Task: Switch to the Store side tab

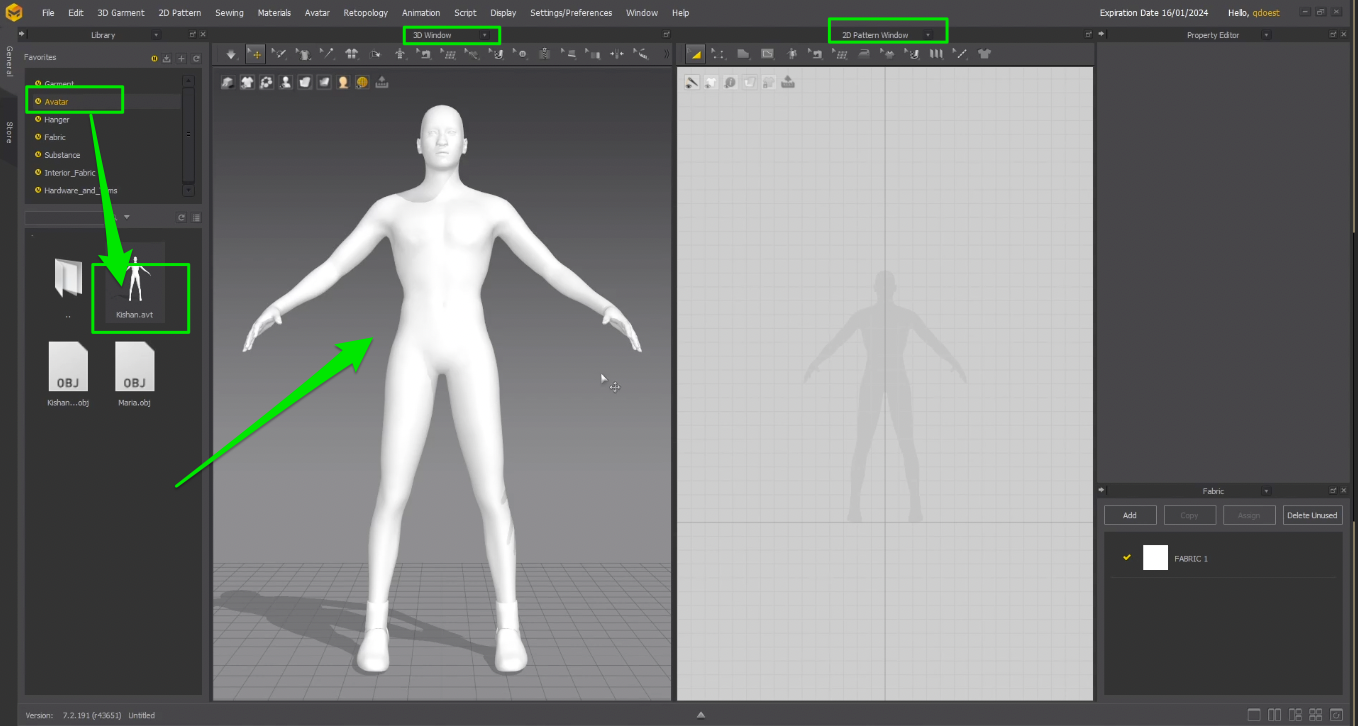Action: click(x=9, y=132)
